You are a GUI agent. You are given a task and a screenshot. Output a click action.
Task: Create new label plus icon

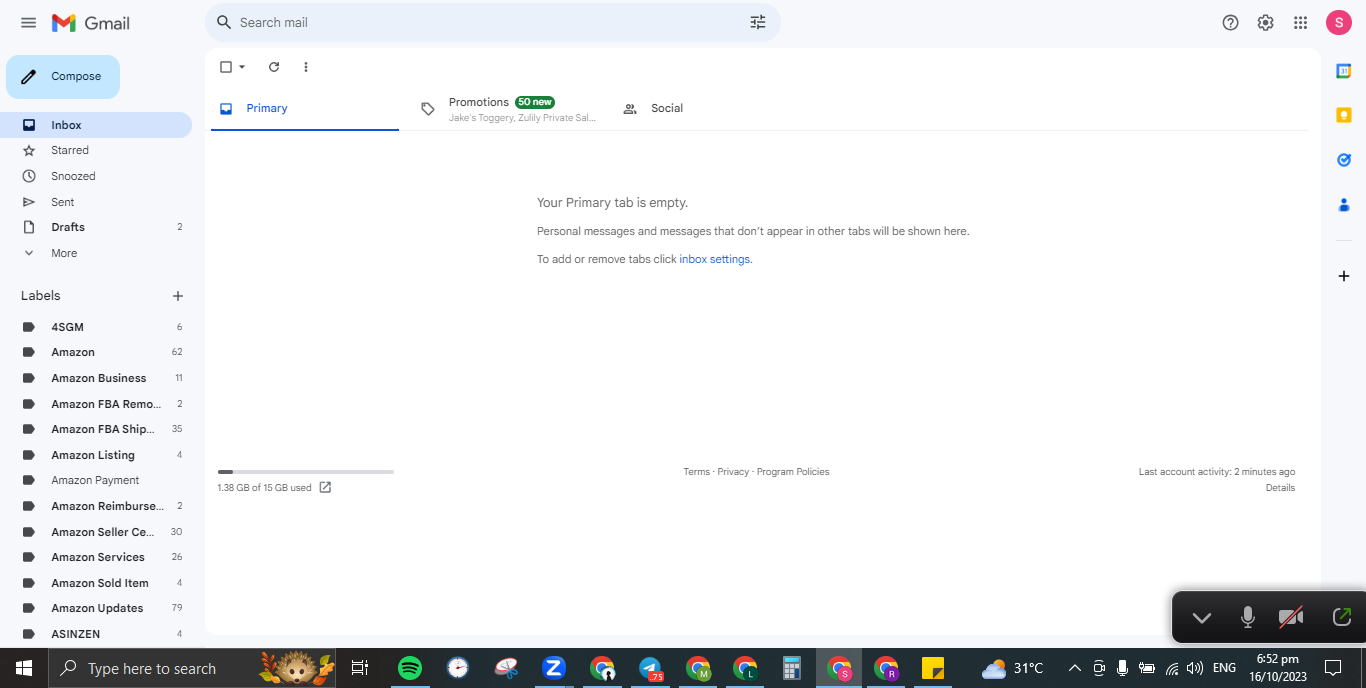point(178,296)
